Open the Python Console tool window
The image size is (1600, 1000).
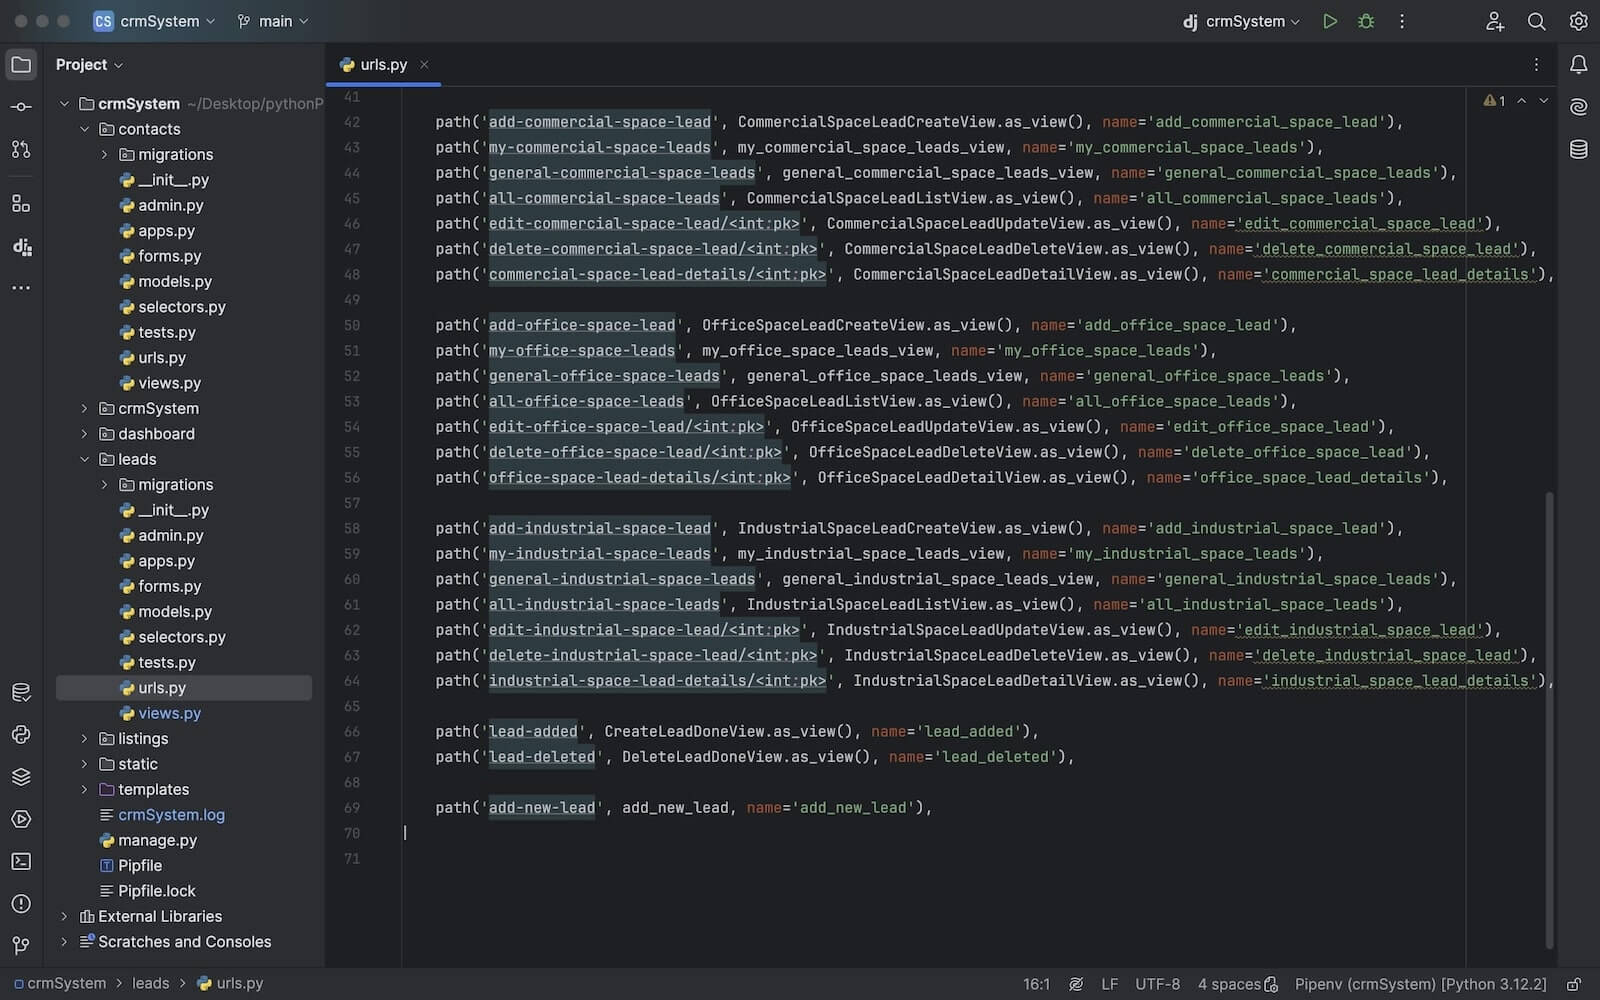point(21,735)
